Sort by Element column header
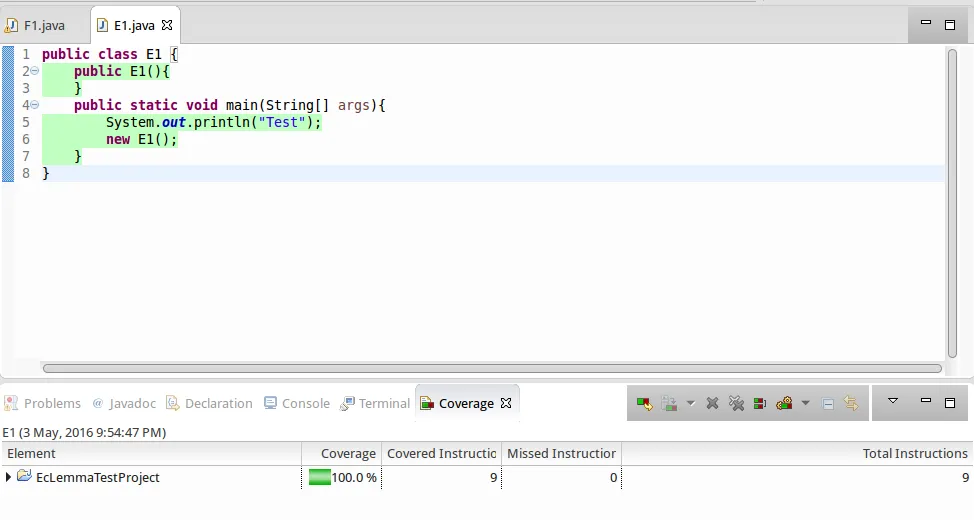The image size is (974, 520). tap(152, 454)
